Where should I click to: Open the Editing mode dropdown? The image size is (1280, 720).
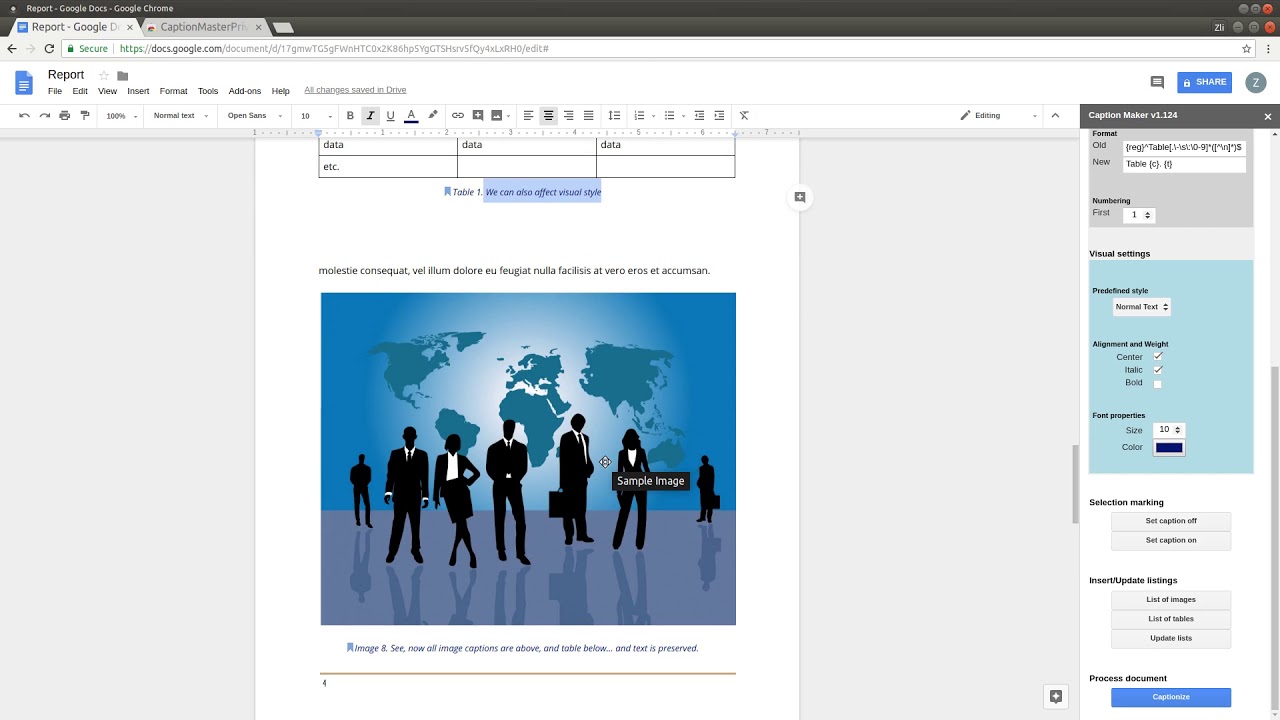[998, 116]
